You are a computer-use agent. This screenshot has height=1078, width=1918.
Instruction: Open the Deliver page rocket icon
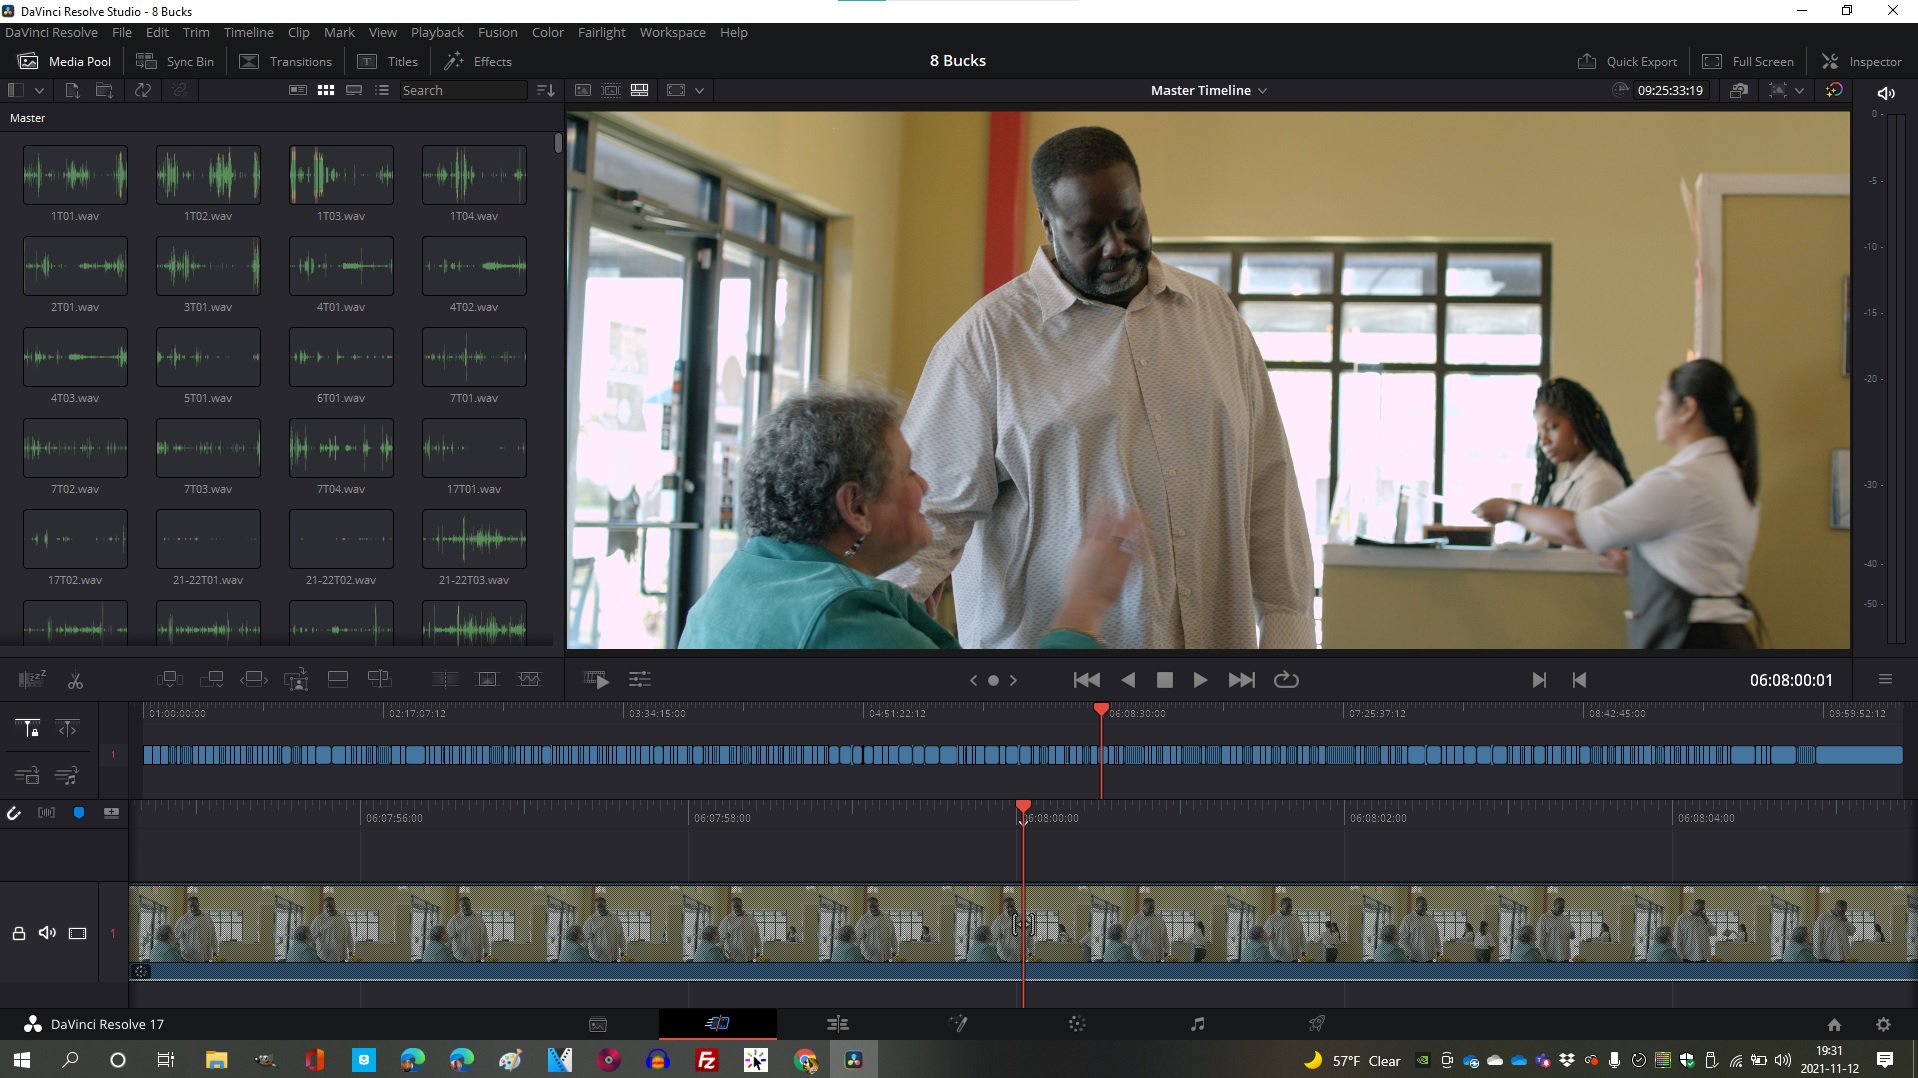point(1316,1024)
